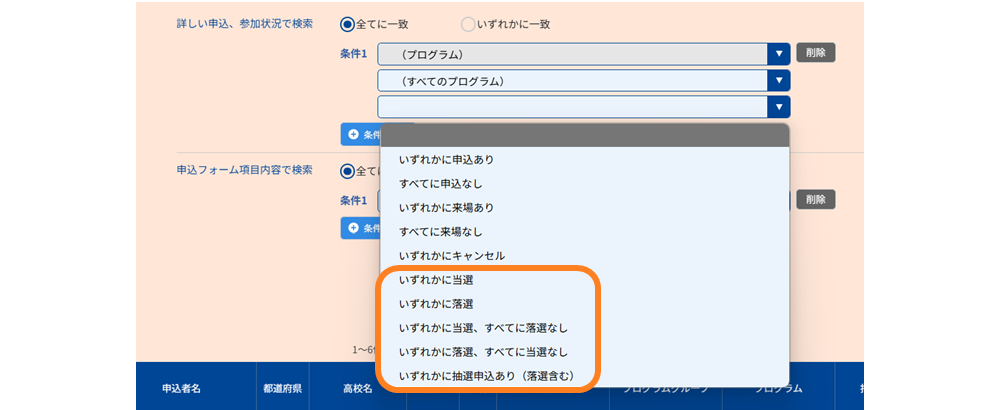Choose いずれかに当選、すべてに落選なし option
Viewport: 1005px width, 410px height.
click(584, 328)
